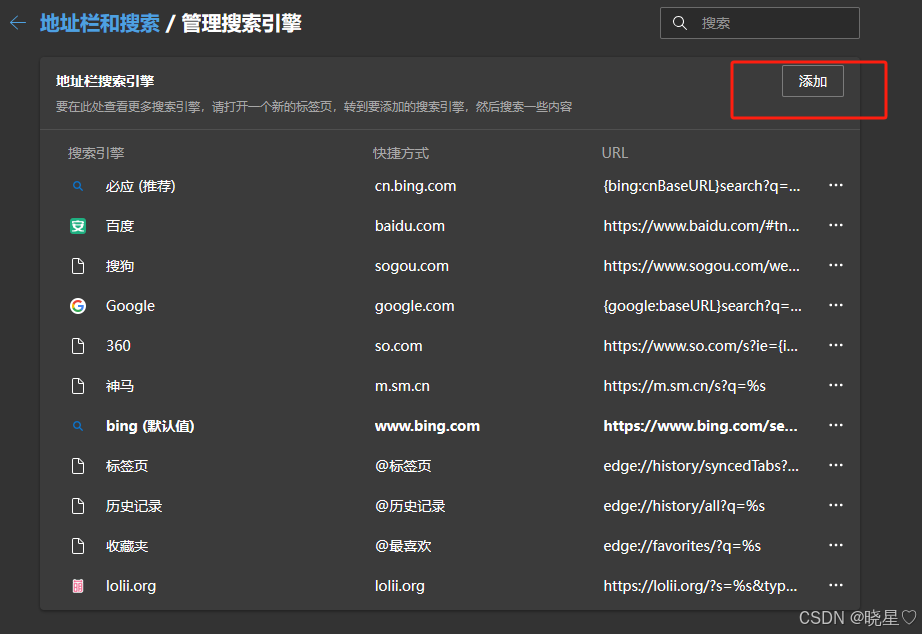Click the 百度 green favicon
Image resolution: width=922 pixels, height=634 pixels.
point(78,226)
